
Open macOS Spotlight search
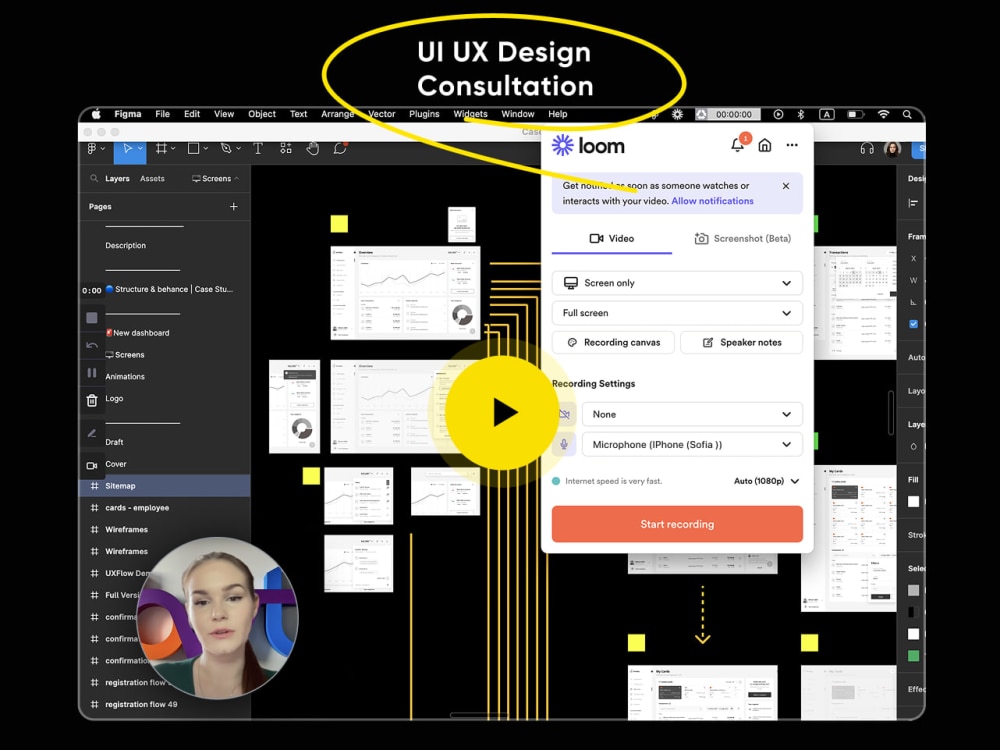point(907,114)
